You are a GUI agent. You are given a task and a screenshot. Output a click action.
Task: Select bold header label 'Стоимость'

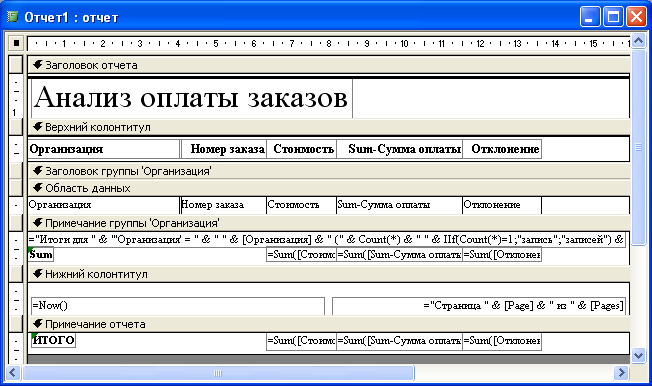(301, 149)
